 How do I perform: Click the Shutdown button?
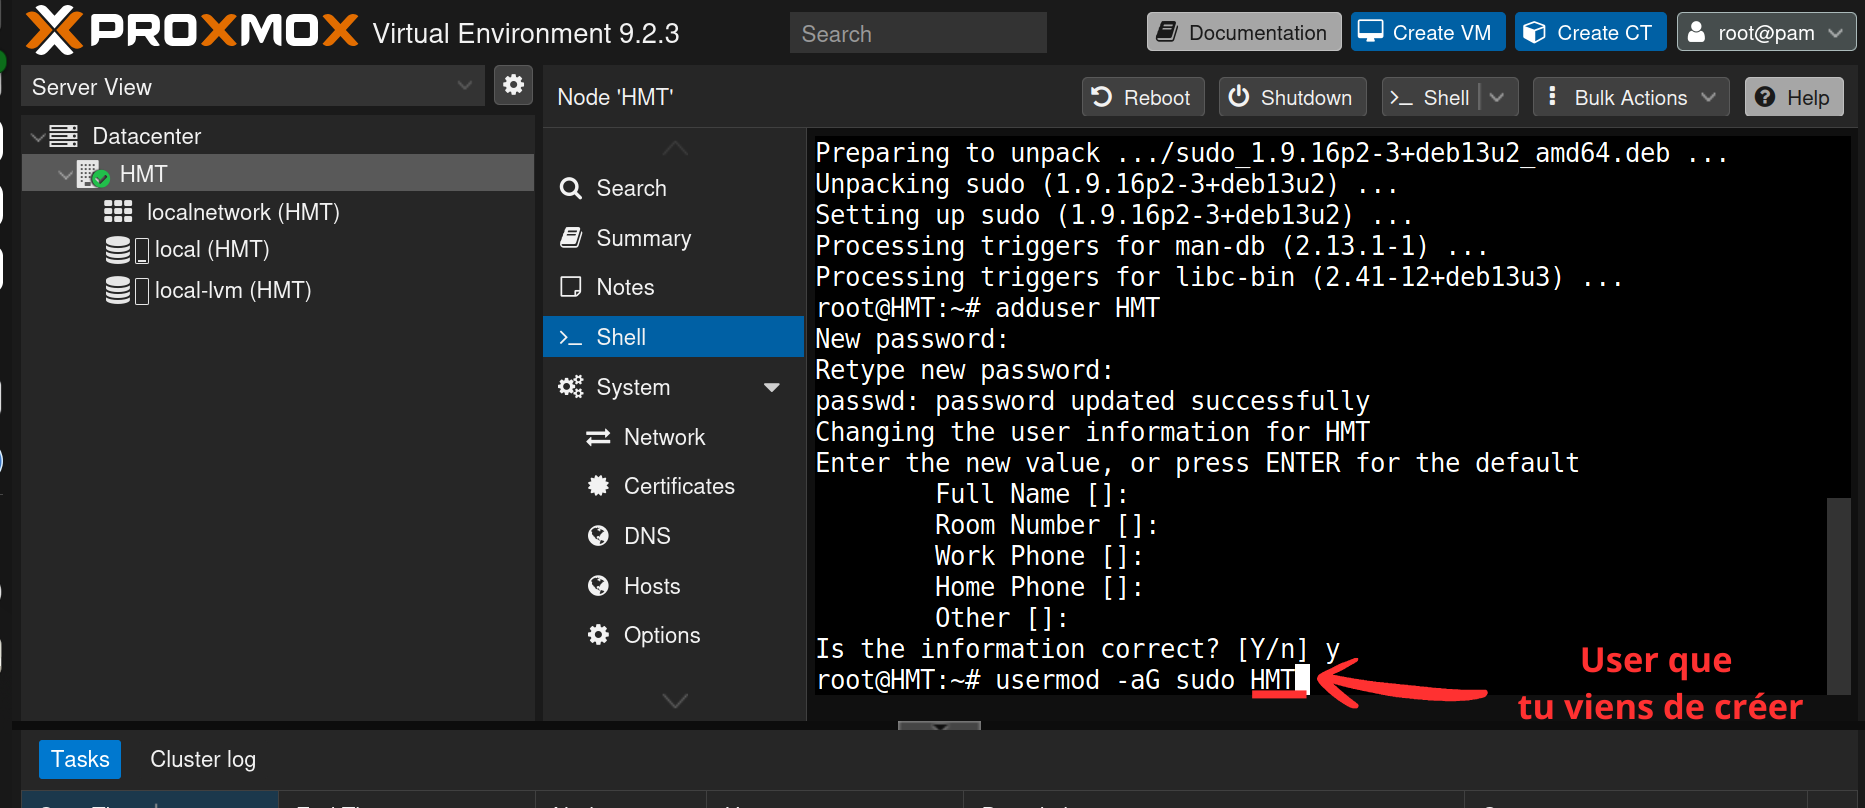1292,97
